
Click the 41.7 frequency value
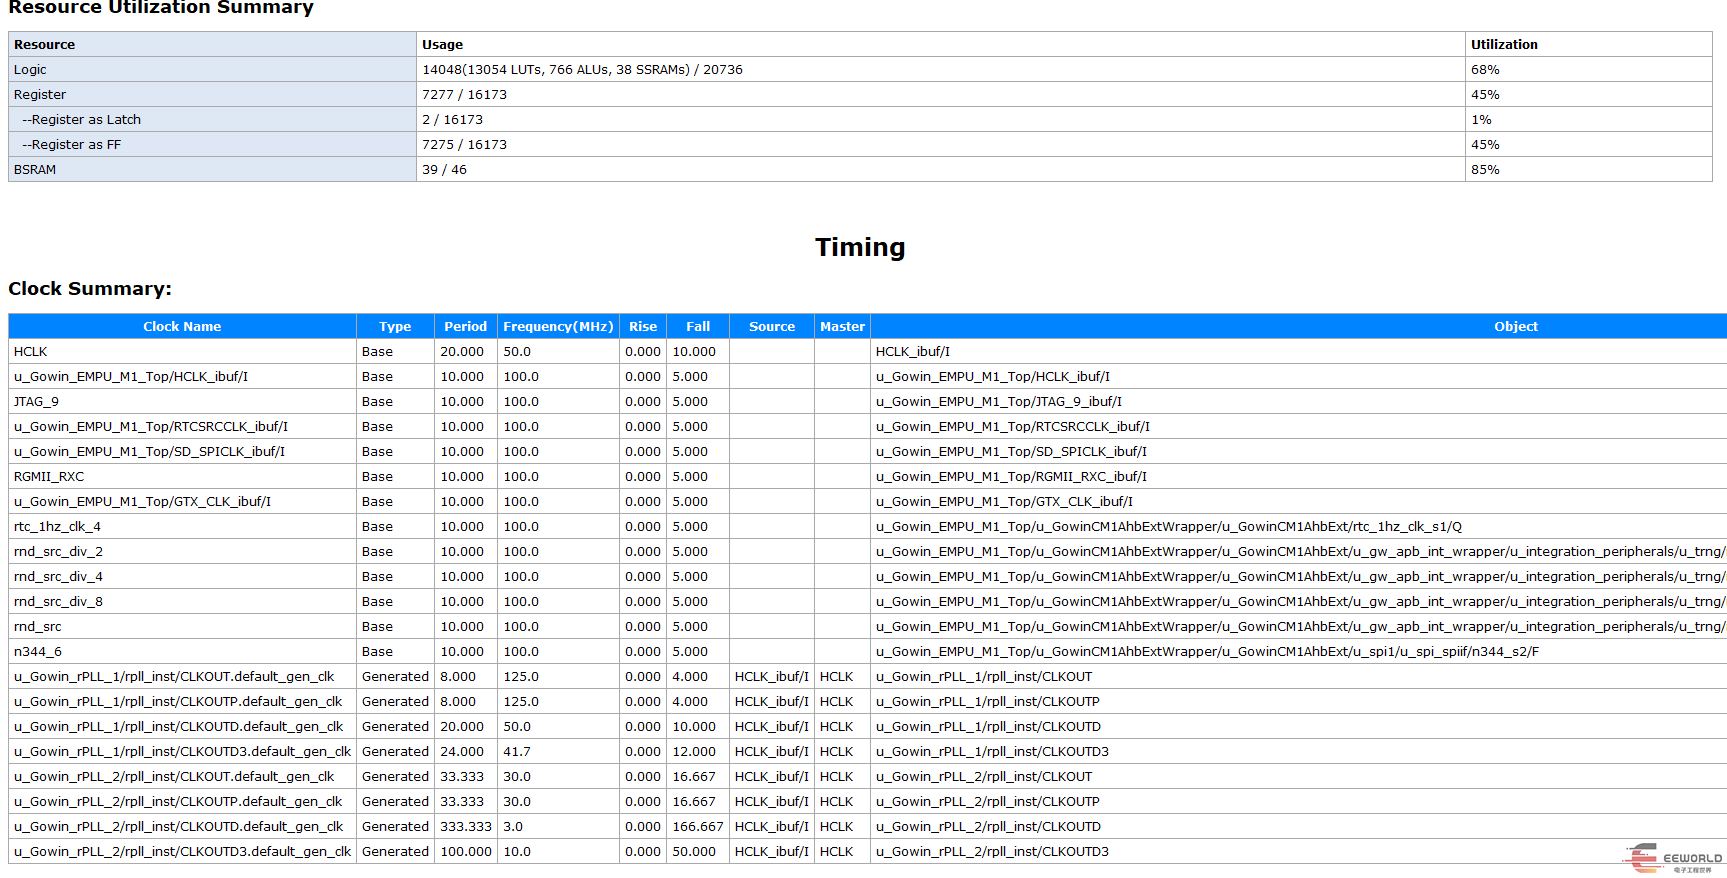pyautogui.click(x=558, y=751)
